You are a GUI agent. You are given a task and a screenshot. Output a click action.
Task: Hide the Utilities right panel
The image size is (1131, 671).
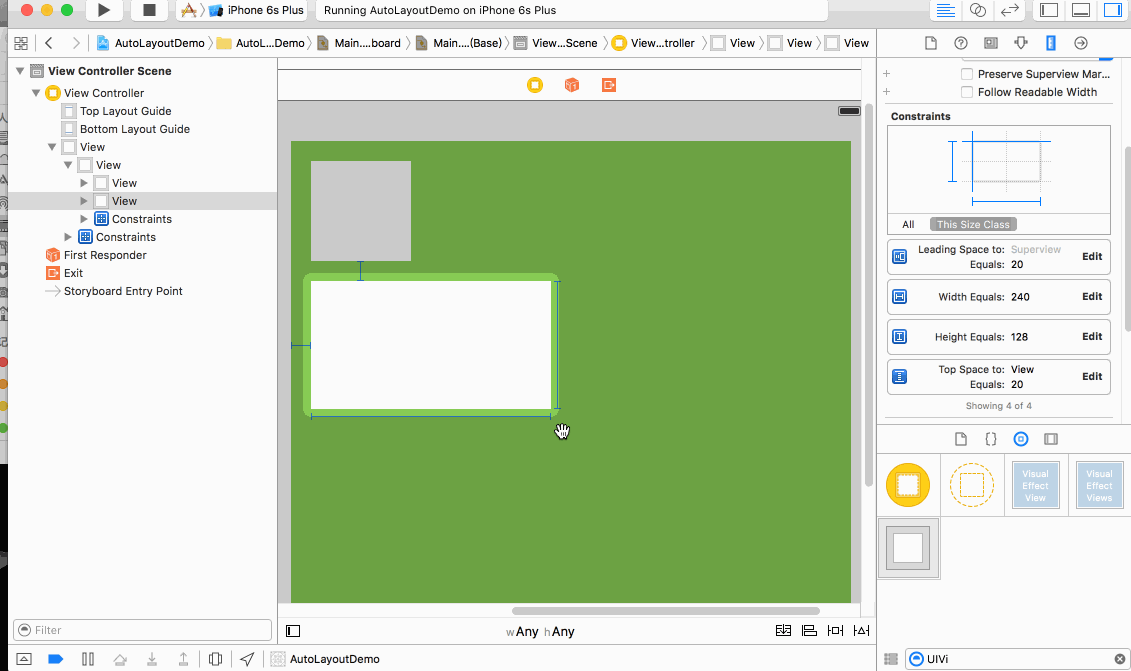pos(1112,10)
